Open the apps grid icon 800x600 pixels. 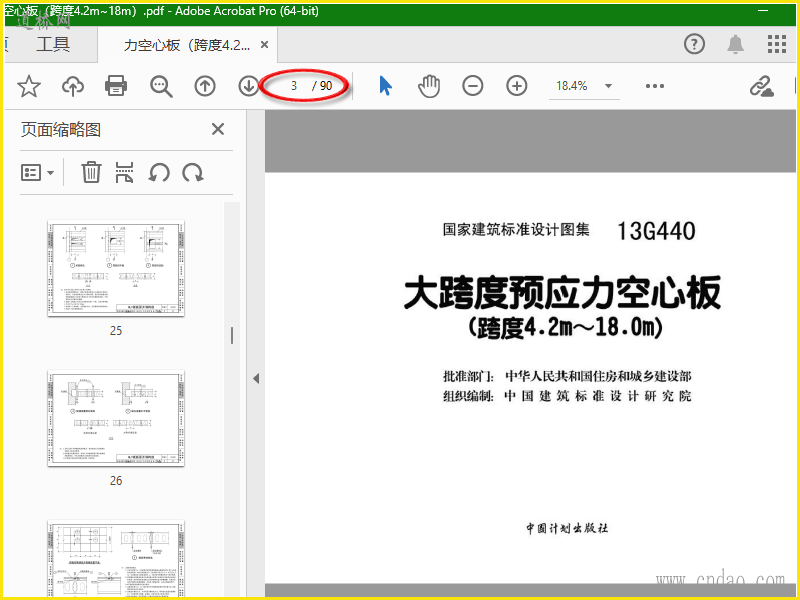[x=777, y=44]
